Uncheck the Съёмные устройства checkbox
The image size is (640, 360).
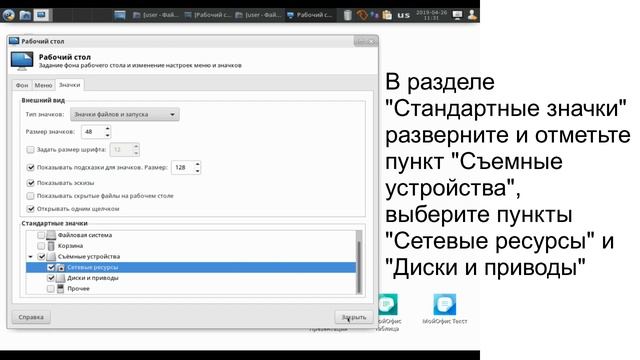coord(41,257)
